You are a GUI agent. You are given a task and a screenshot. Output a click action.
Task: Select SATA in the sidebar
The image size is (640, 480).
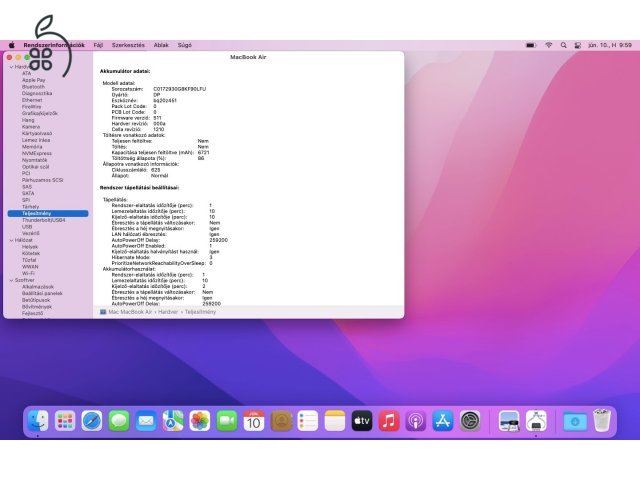[x=28, y=193]
